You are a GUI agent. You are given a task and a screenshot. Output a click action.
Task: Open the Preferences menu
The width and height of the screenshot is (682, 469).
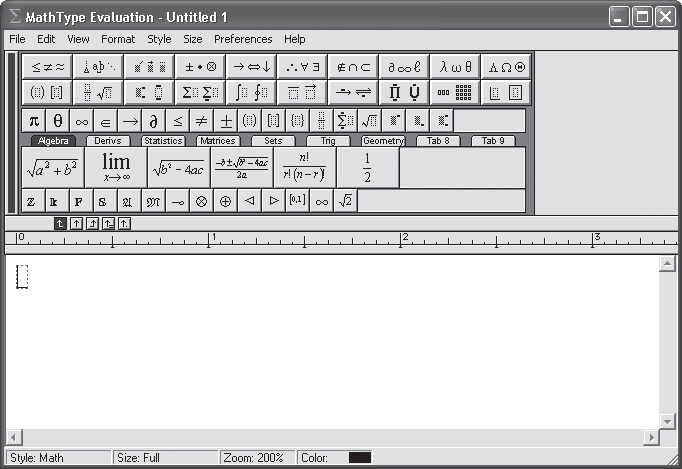pos(243,39)
